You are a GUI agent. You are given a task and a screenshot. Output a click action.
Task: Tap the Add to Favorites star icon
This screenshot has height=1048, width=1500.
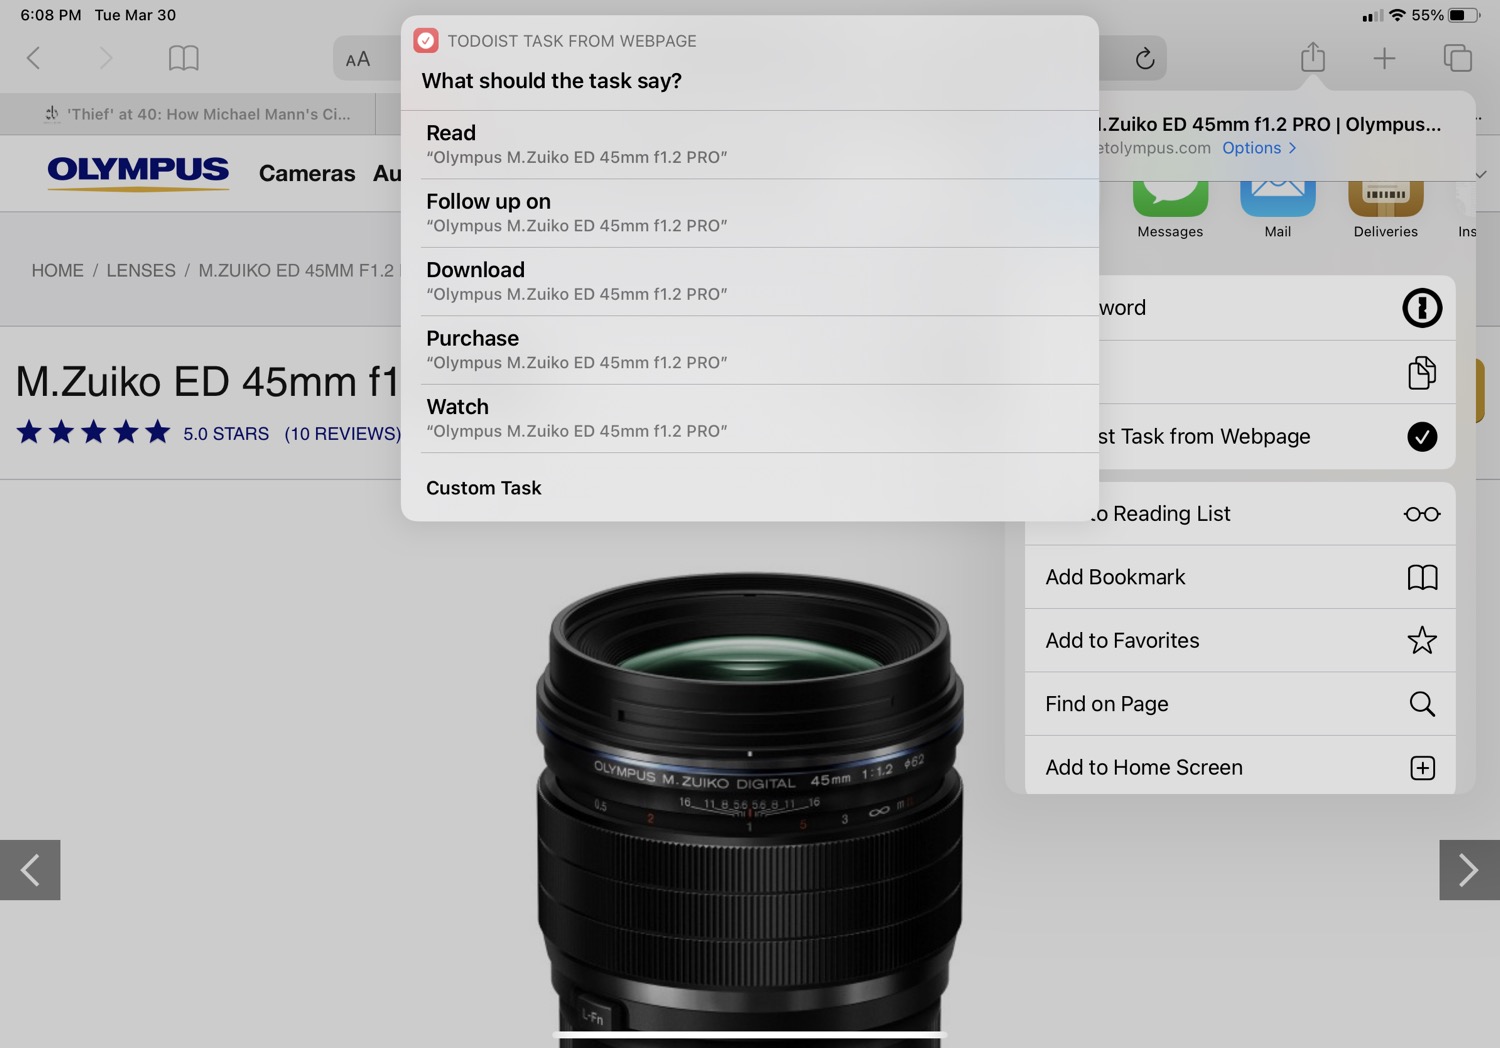[x=1422, y=640]
